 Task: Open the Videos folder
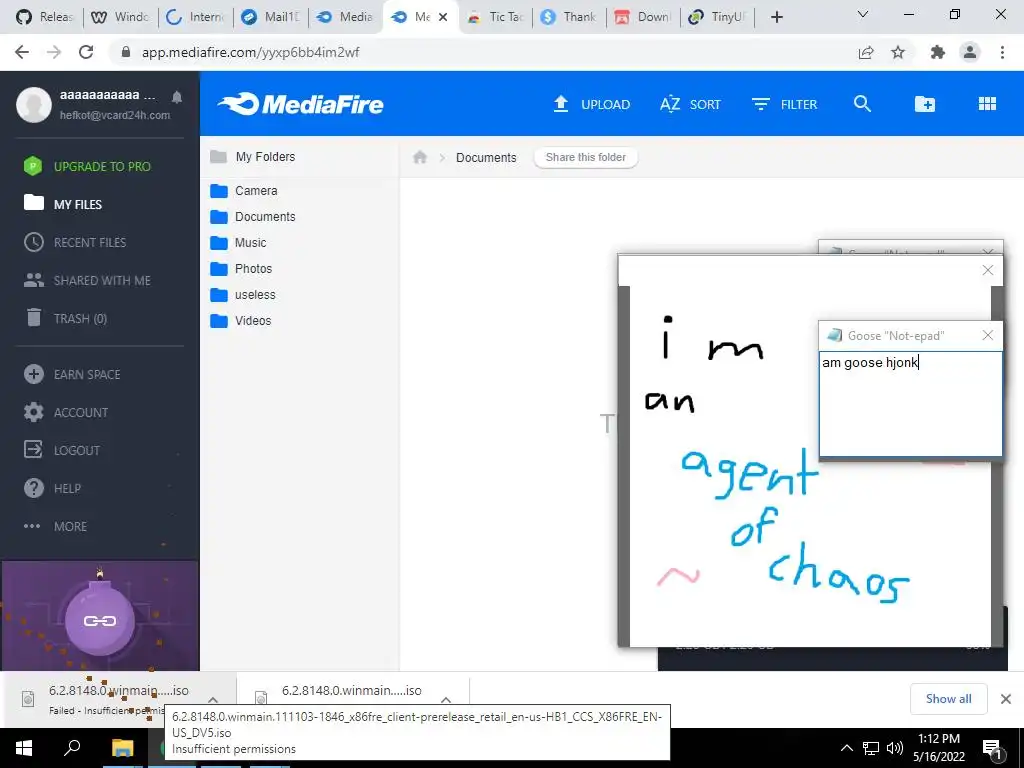[240, 321]
